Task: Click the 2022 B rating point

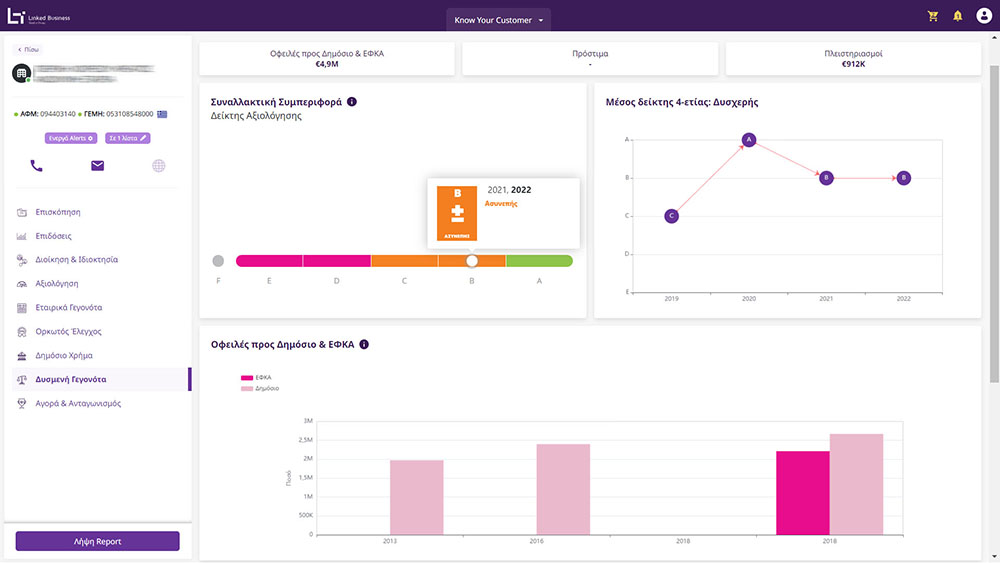Action: pos(904,178)
